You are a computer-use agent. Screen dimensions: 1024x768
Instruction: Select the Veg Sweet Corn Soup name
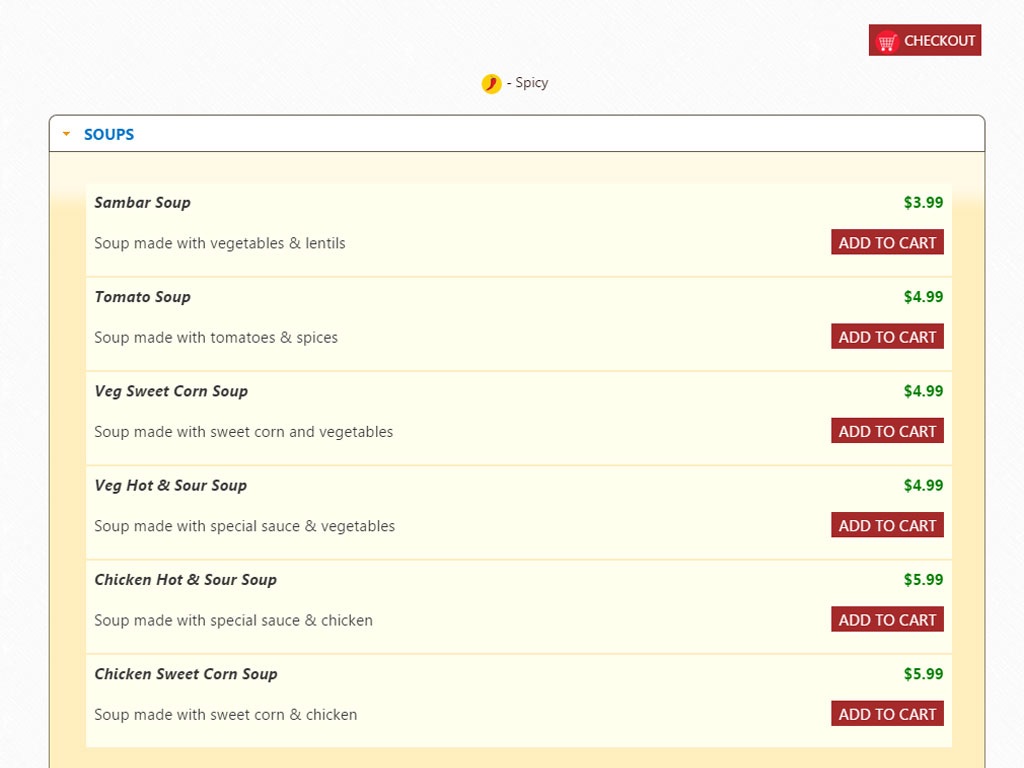[171, 391]
